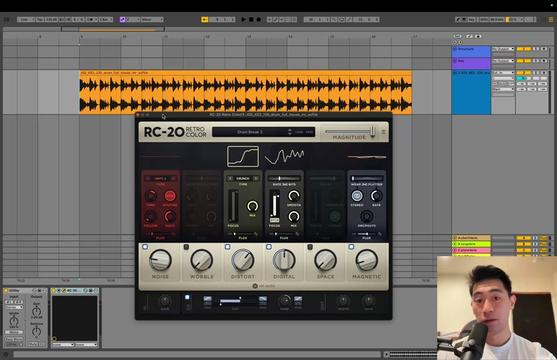
Task: Disable the Noise module checkbox
Action: coord(145,247)
